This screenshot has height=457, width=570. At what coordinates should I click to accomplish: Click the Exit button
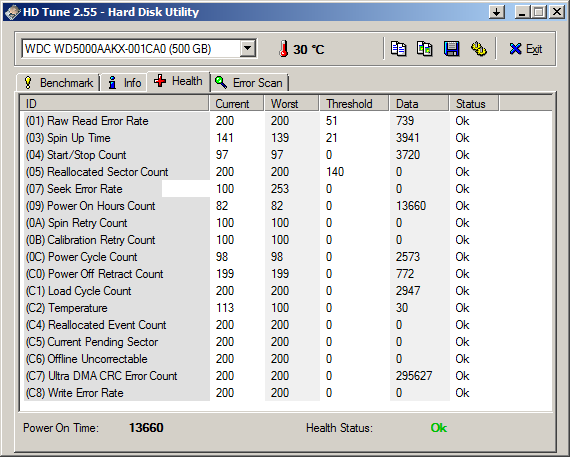[526, 49]
